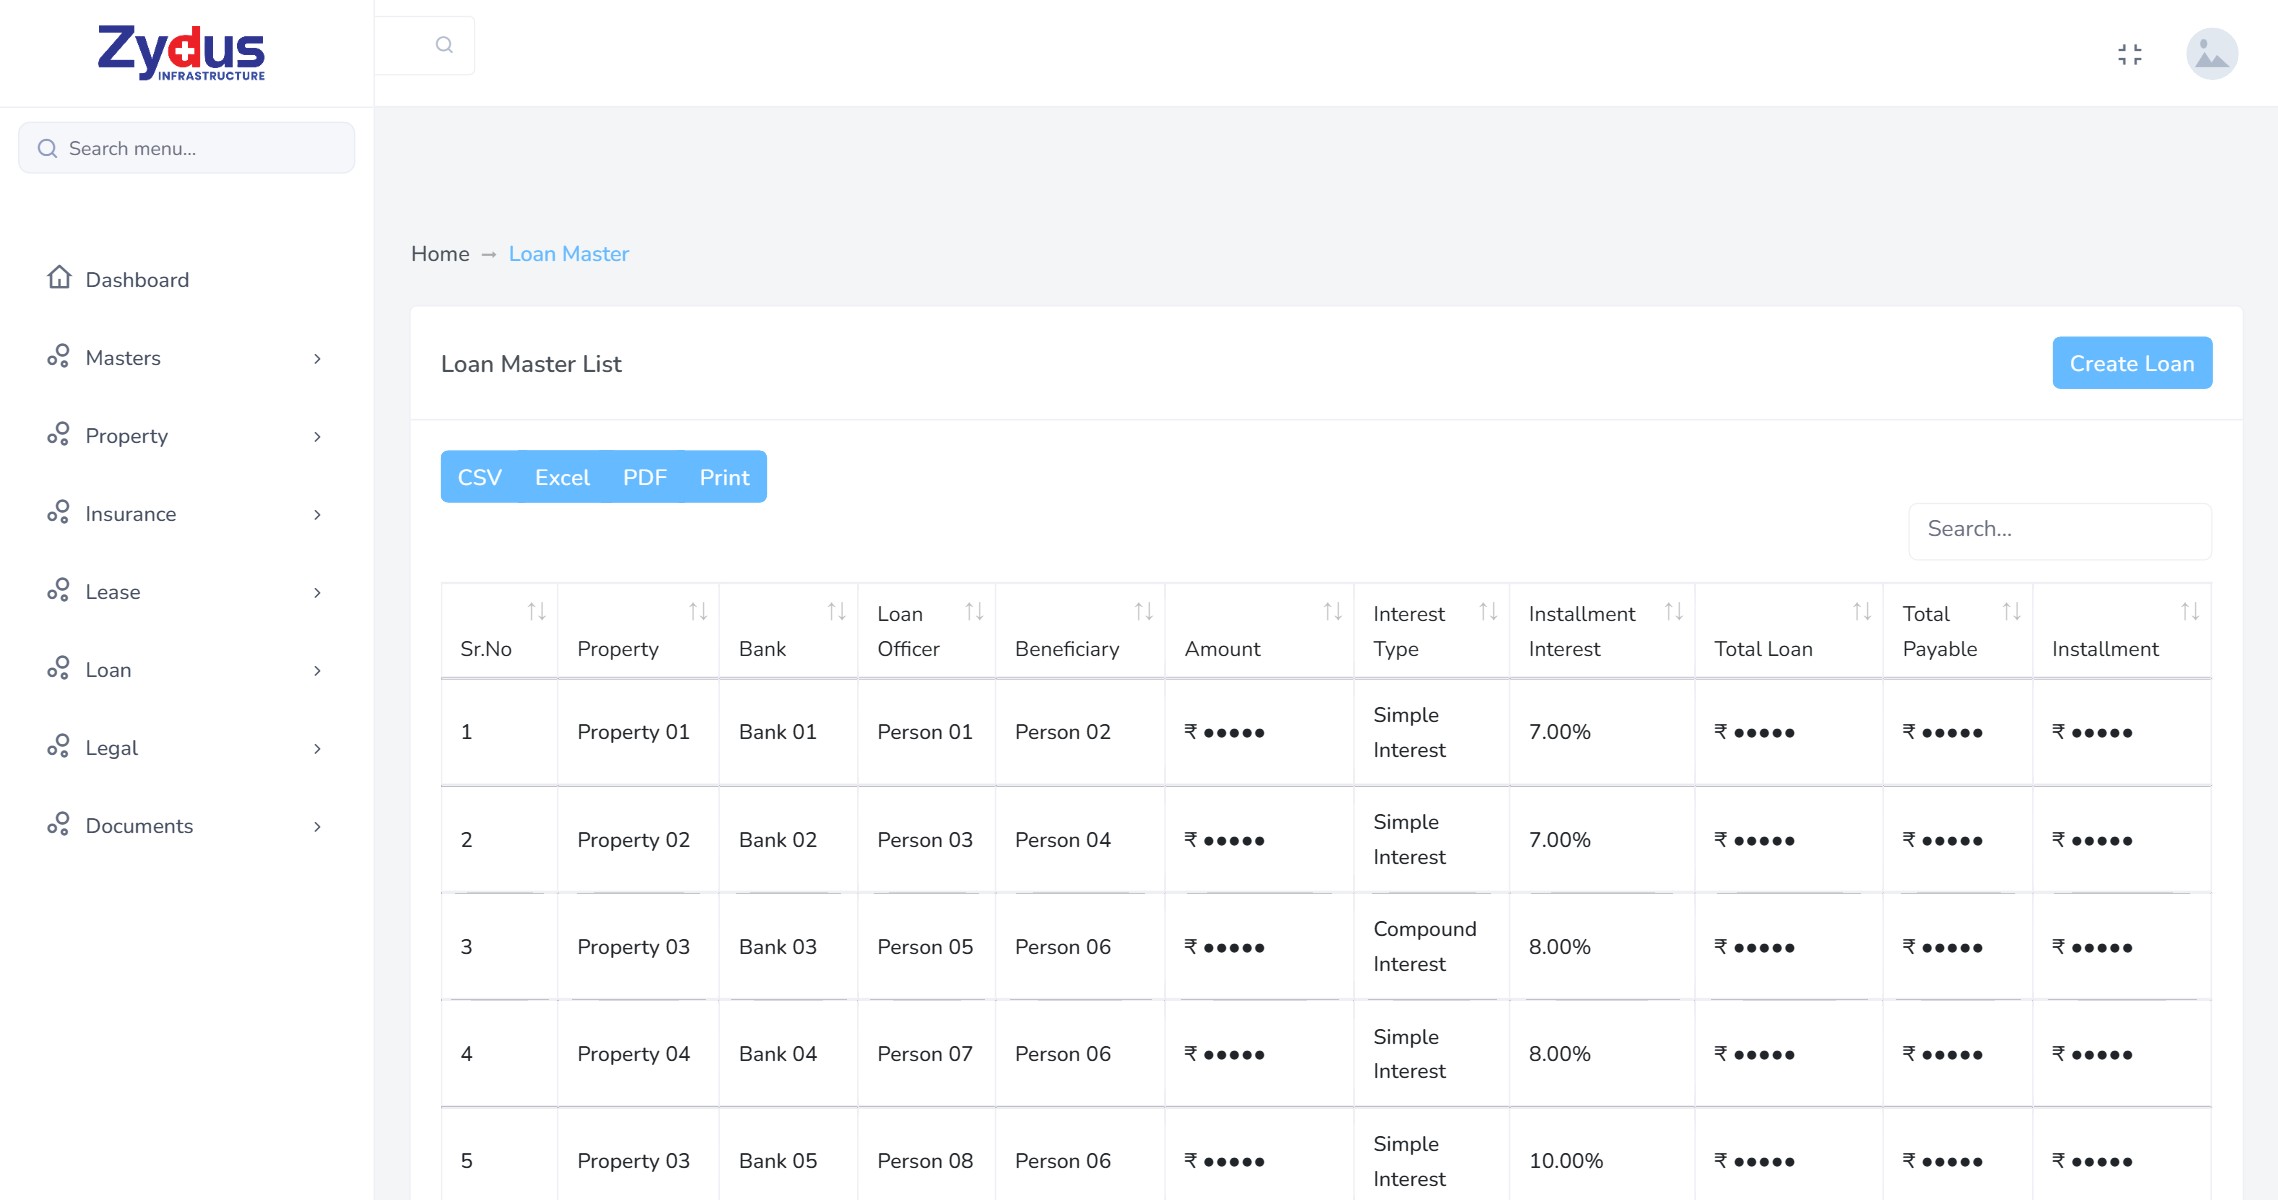The image size is (2278, 1200).
Task: Export the list as CSV
Action: coord(479,477)
